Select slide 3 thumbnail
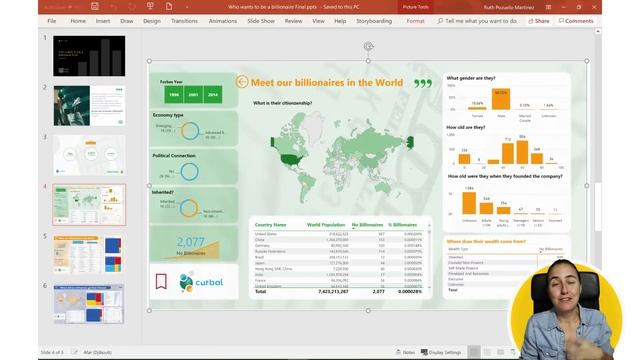The image size is (640, 360). point(89,156)
